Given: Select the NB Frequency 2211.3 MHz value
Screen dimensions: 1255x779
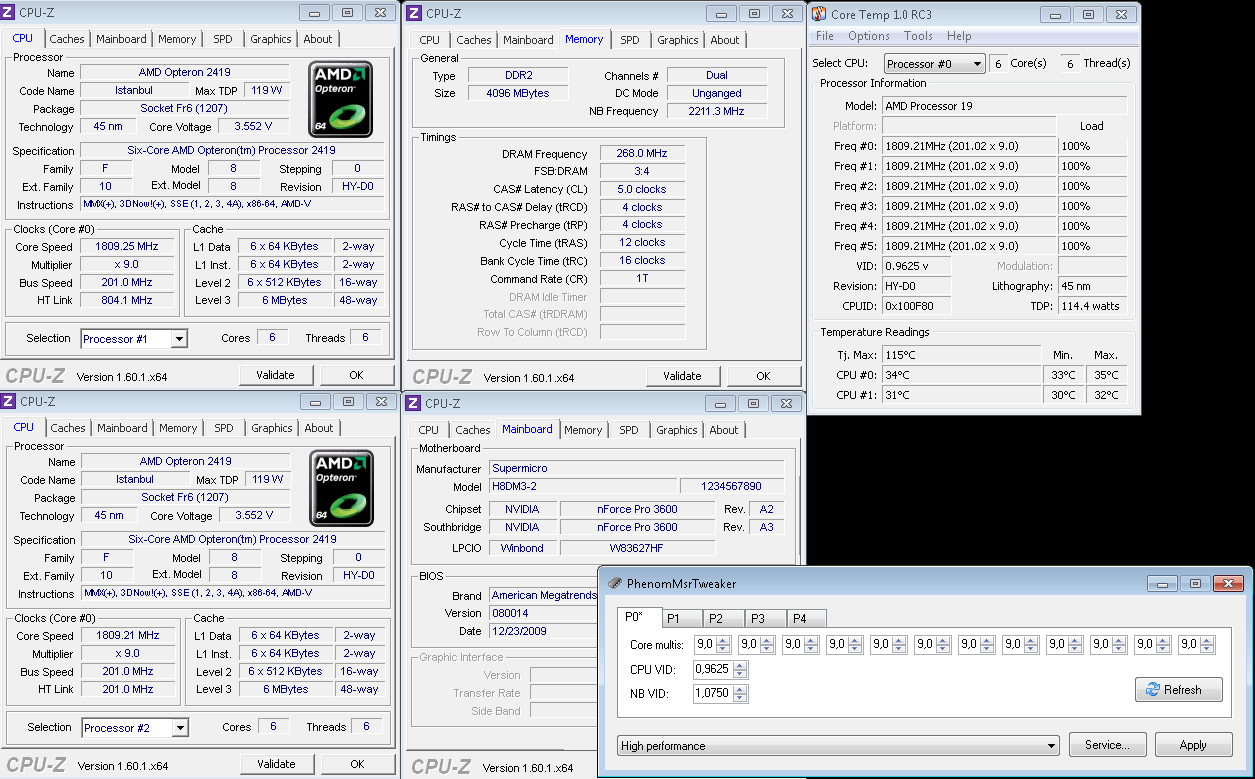Looking at the screenshot, I should [x=717, y=111].
